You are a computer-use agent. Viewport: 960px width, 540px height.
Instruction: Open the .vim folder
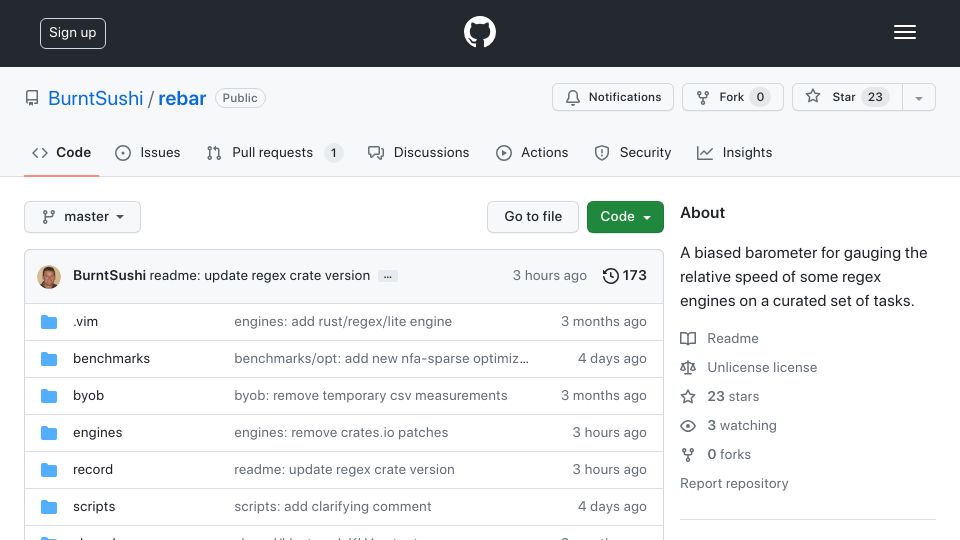[86, 321]
